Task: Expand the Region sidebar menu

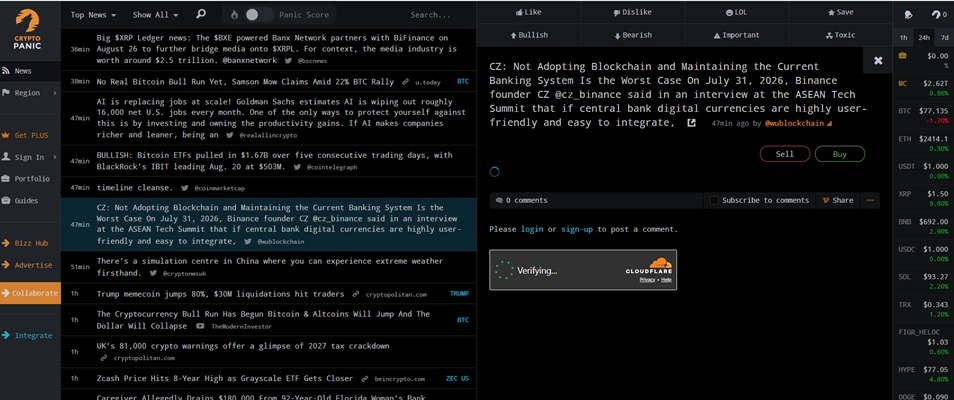Action: coord(30,93)
